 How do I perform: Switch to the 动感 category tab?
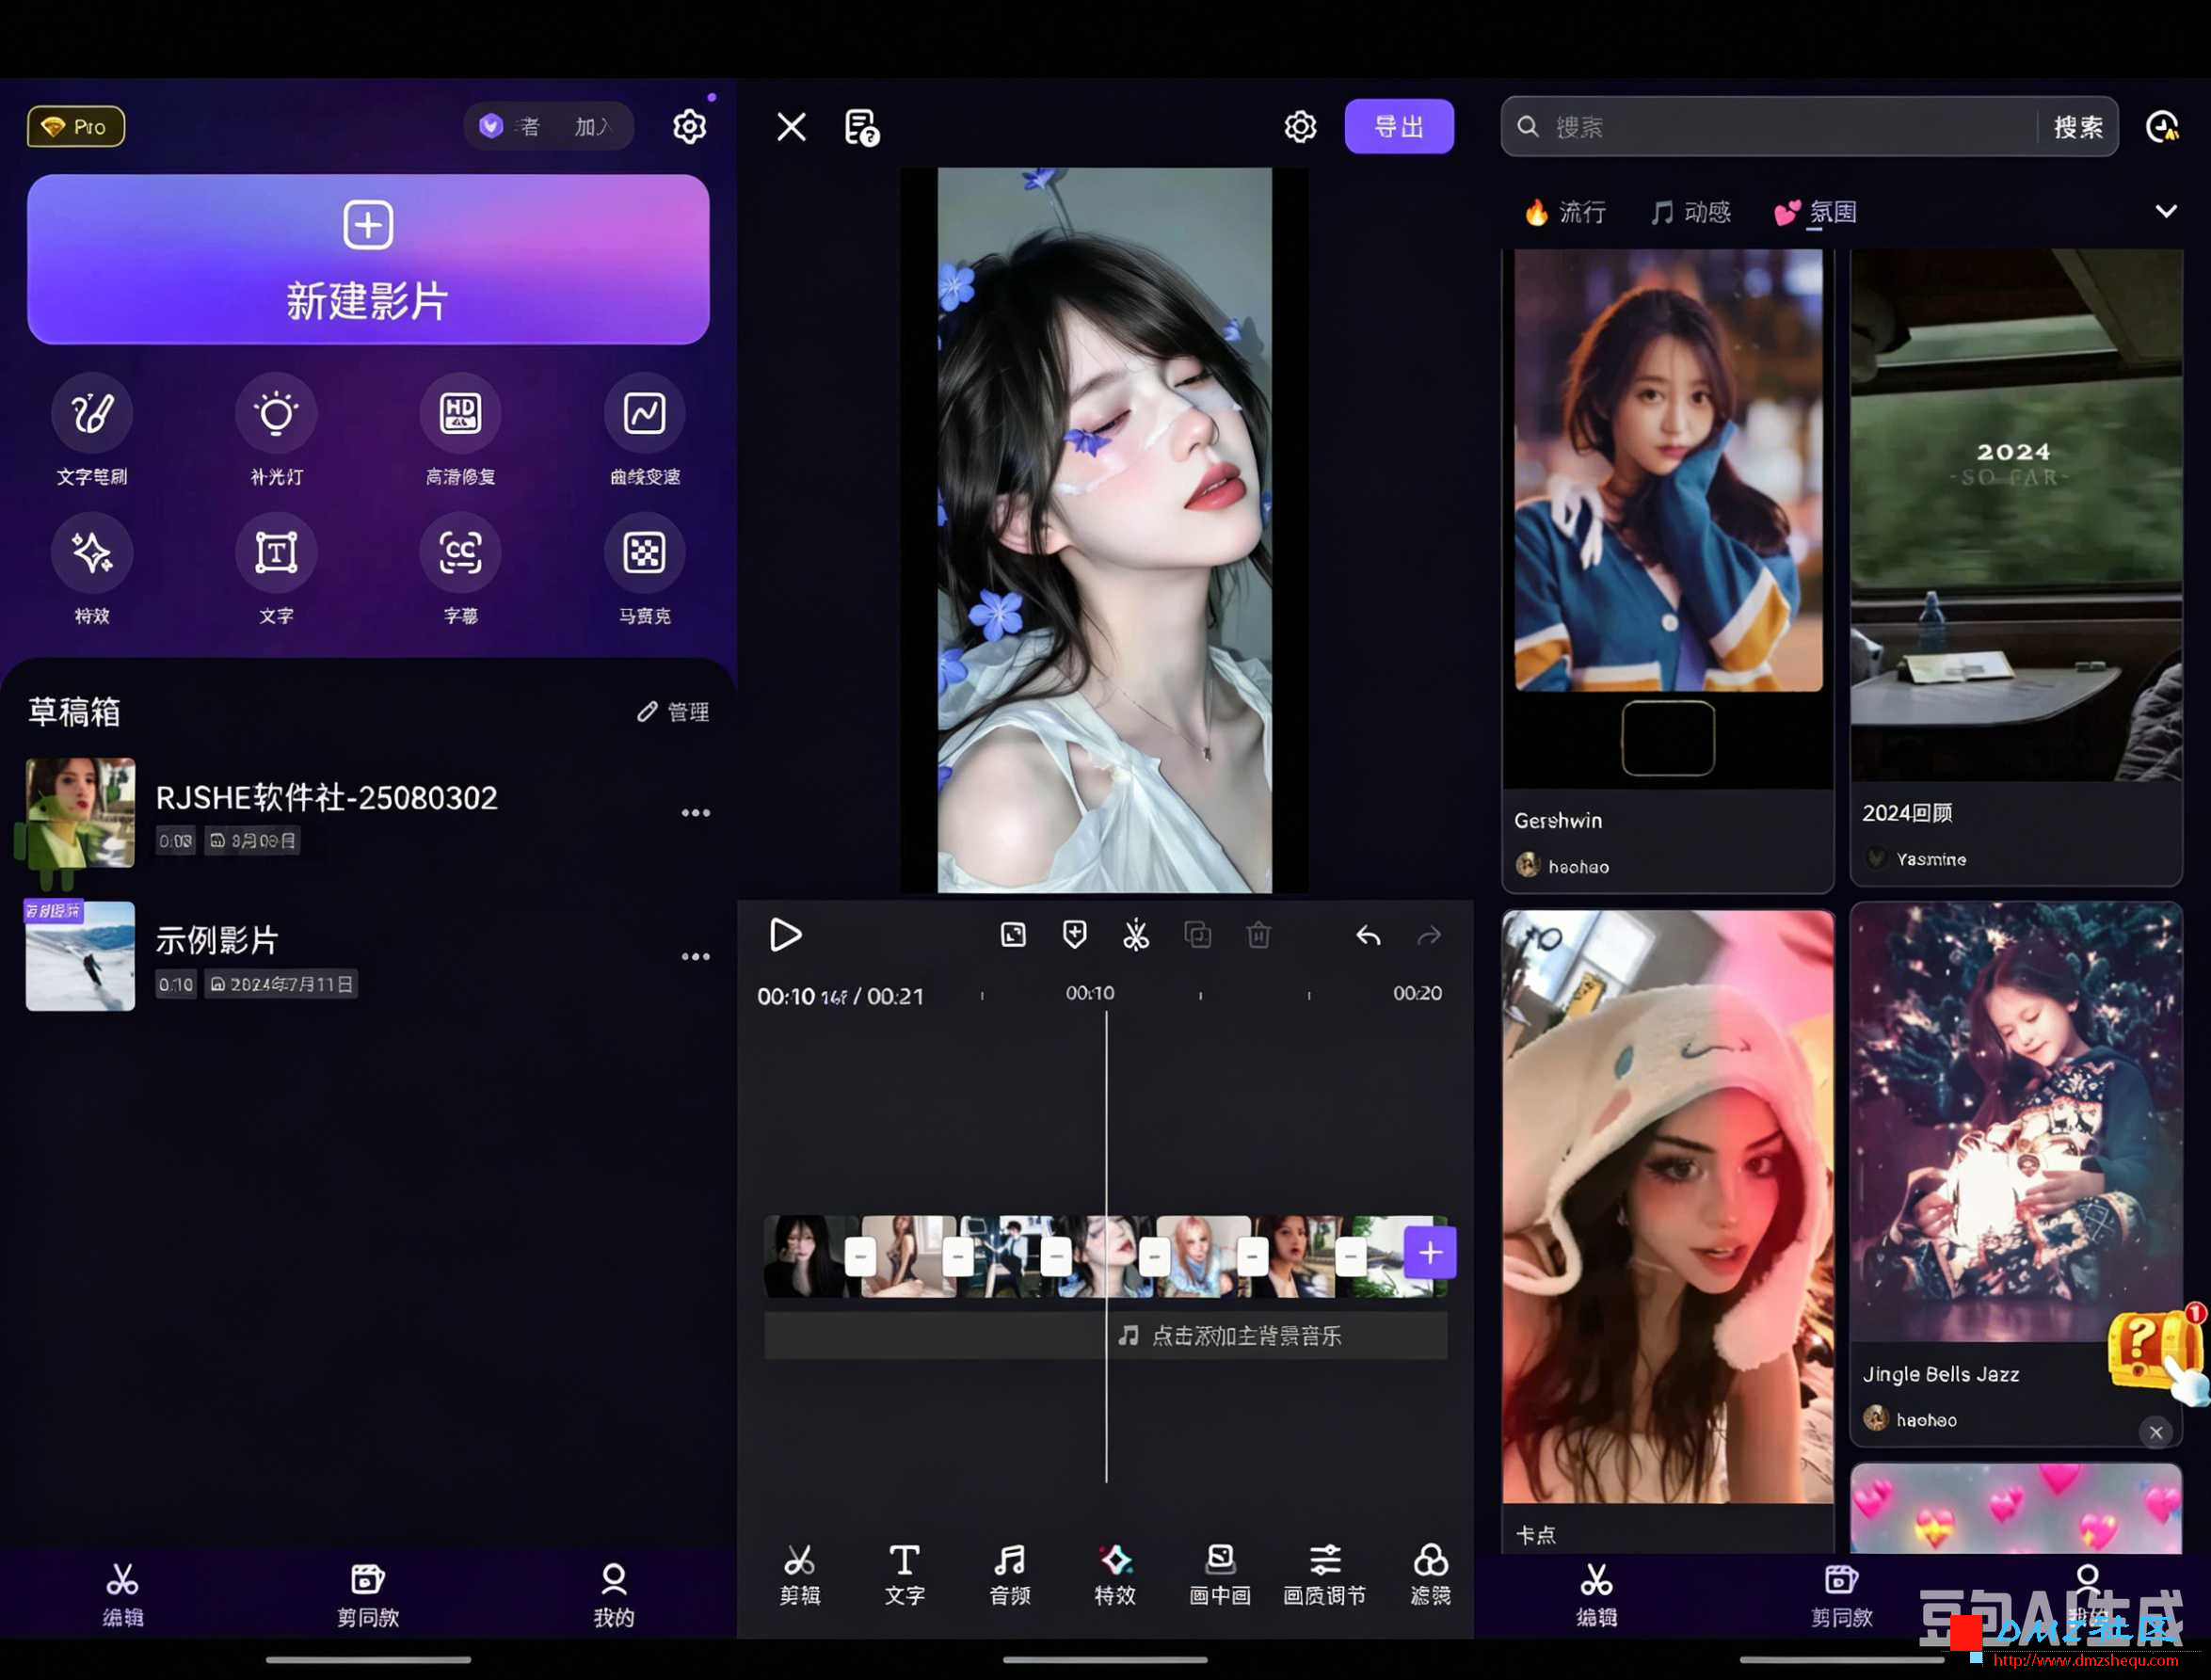pos(1690,212)
